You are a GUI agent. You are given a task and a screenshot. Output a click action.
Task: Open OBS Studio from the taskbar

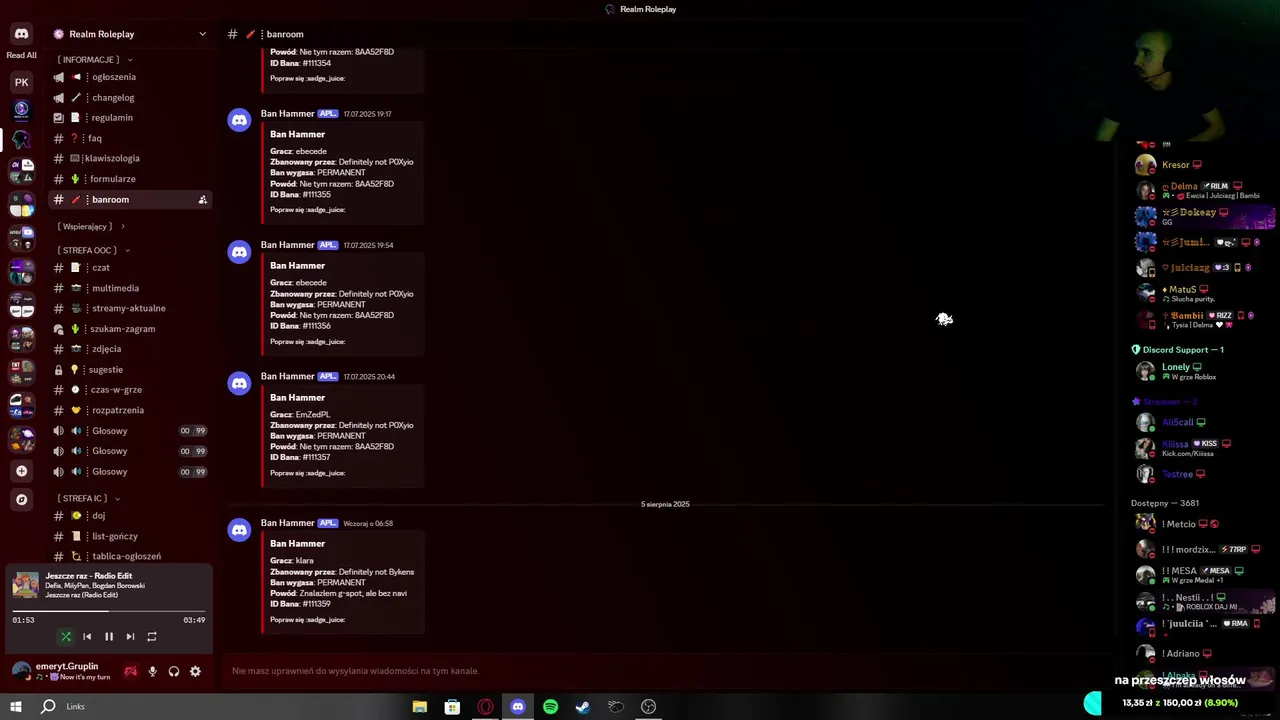[x=648, y=707]
